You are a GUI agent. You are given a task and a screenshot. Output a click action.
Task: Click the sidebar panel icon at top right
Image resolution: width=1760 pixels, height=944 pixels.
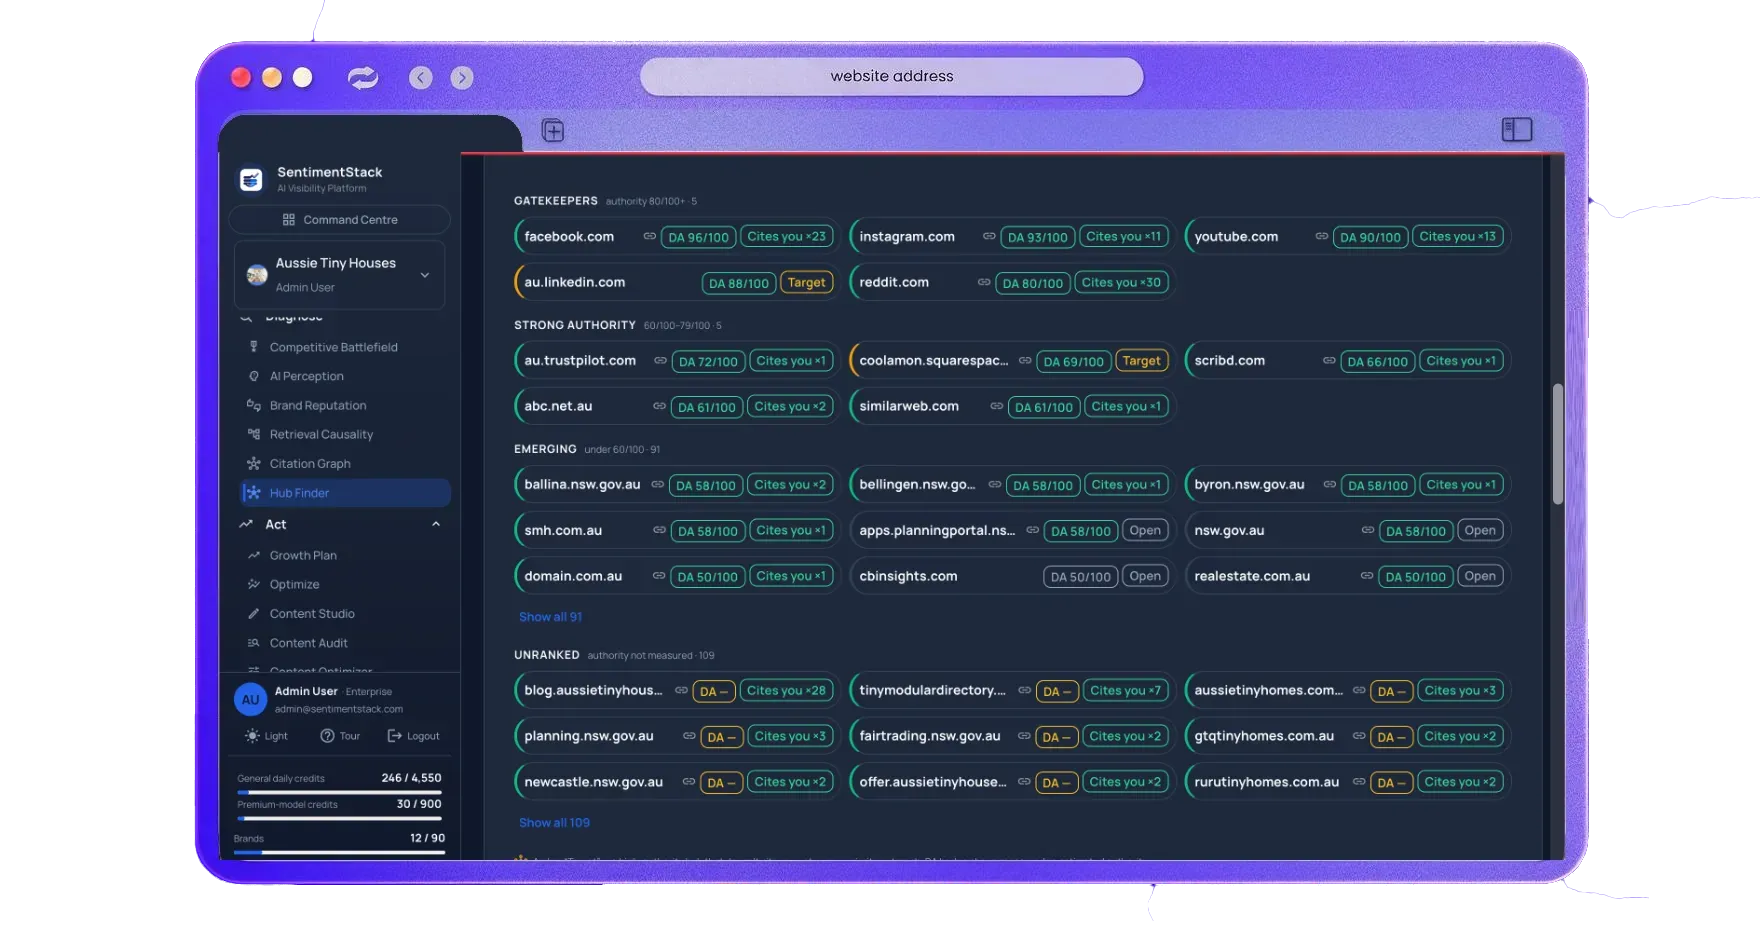1517,130
